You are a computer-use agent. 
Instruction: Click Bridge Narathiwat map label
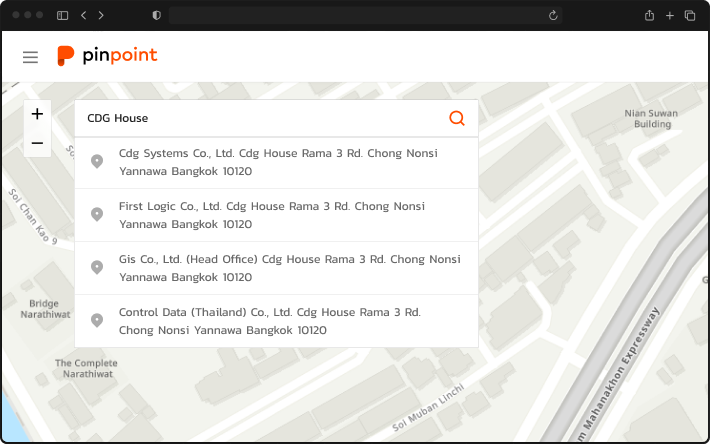(x=45, y=309)
